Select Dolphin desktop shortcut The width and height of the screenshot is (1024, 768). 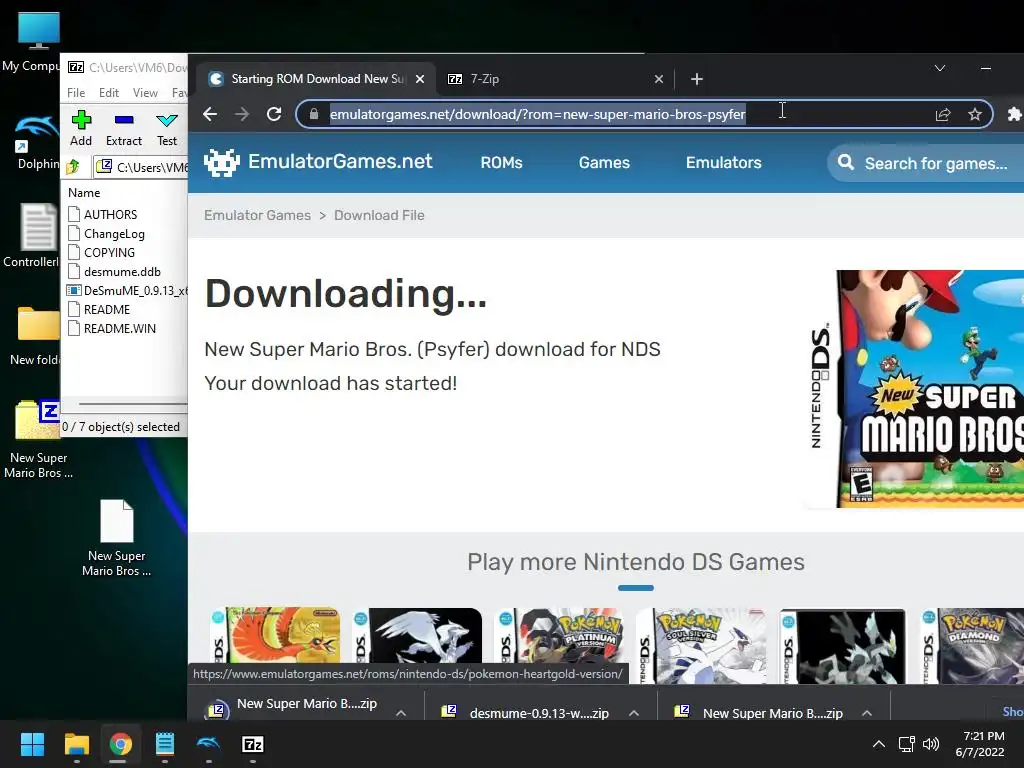click(36, 142)
